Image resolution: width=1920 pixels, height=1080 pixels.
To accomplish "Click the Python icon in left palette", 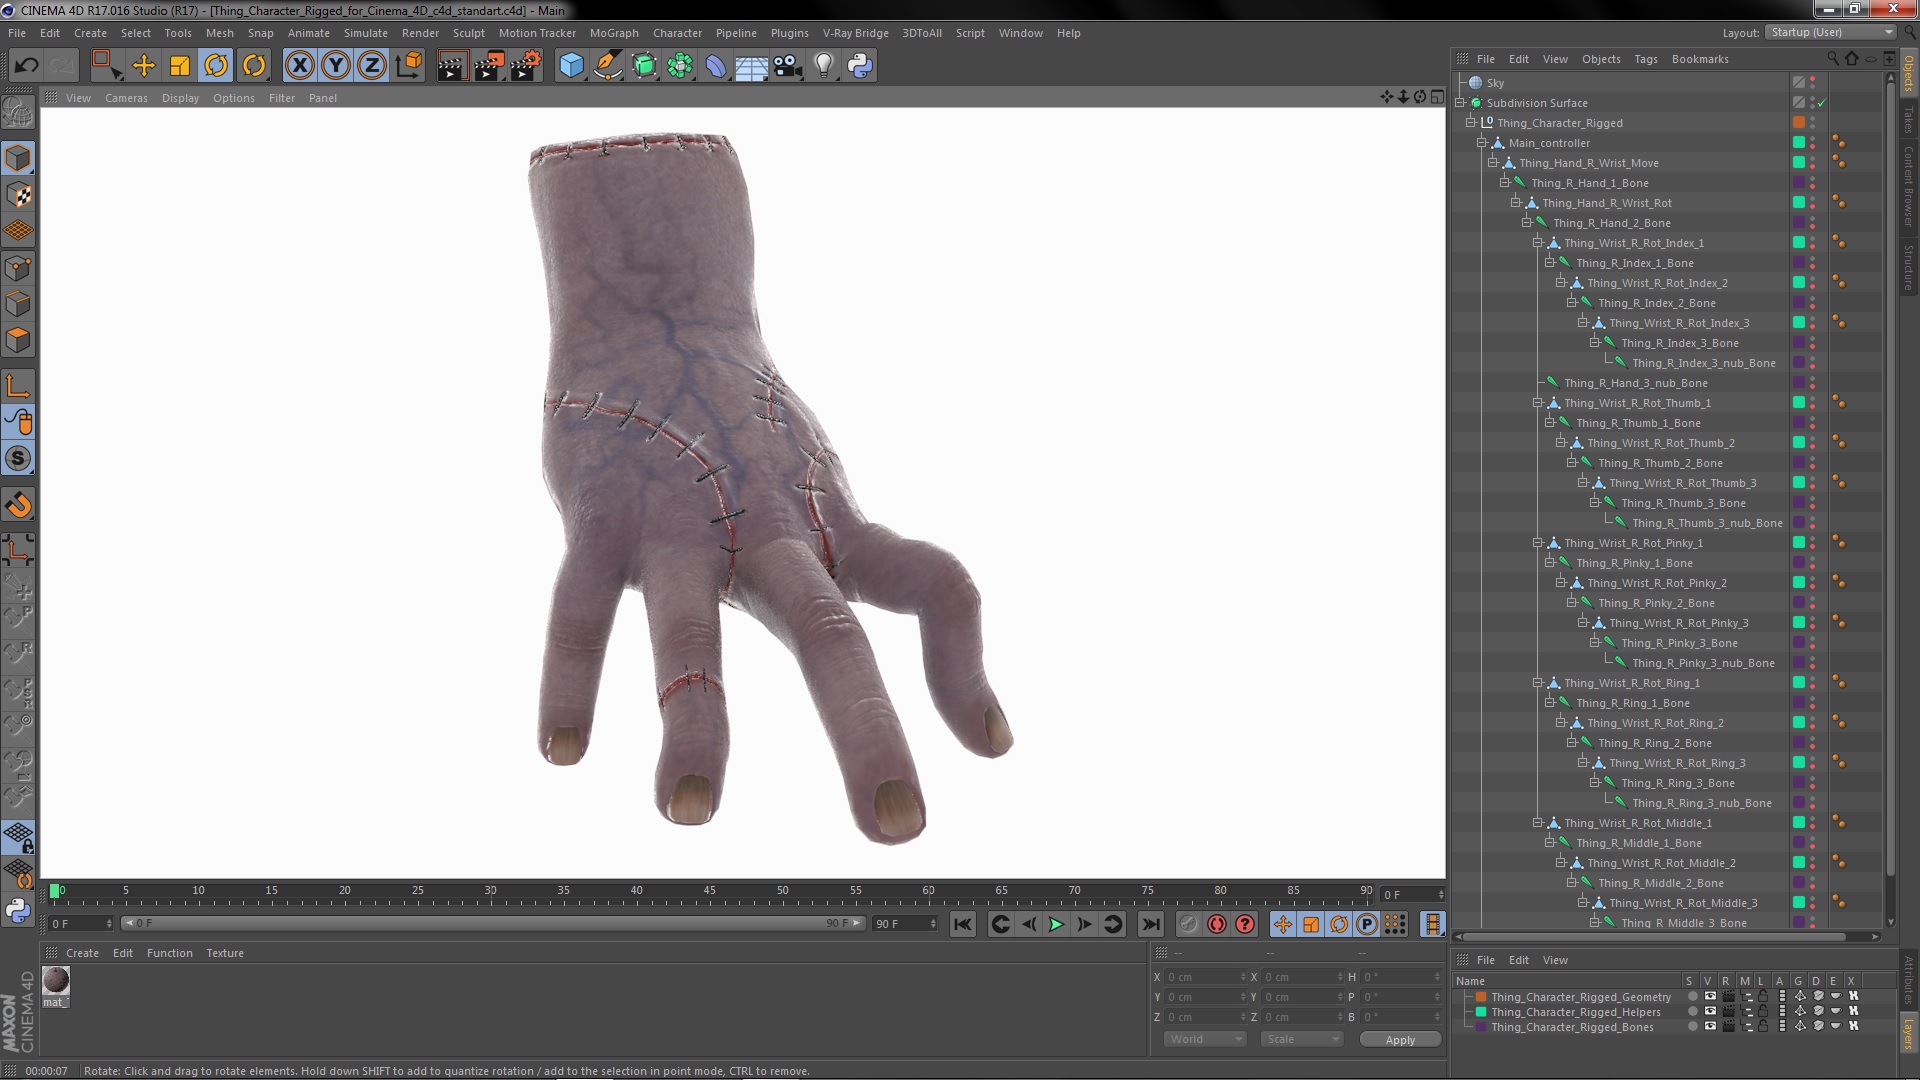I will [18, 910].
